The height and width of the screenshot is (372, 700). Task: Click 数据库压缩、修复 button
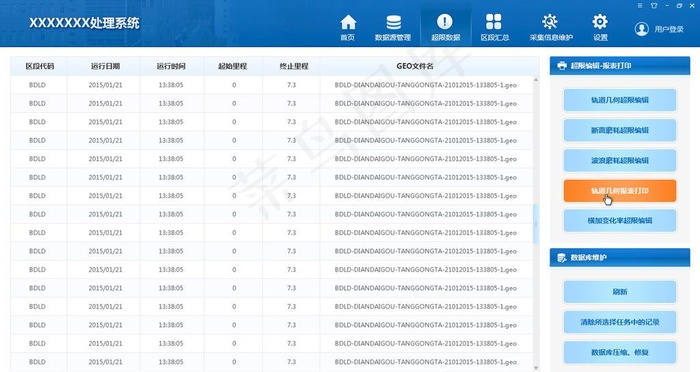(x=620, y=352)
